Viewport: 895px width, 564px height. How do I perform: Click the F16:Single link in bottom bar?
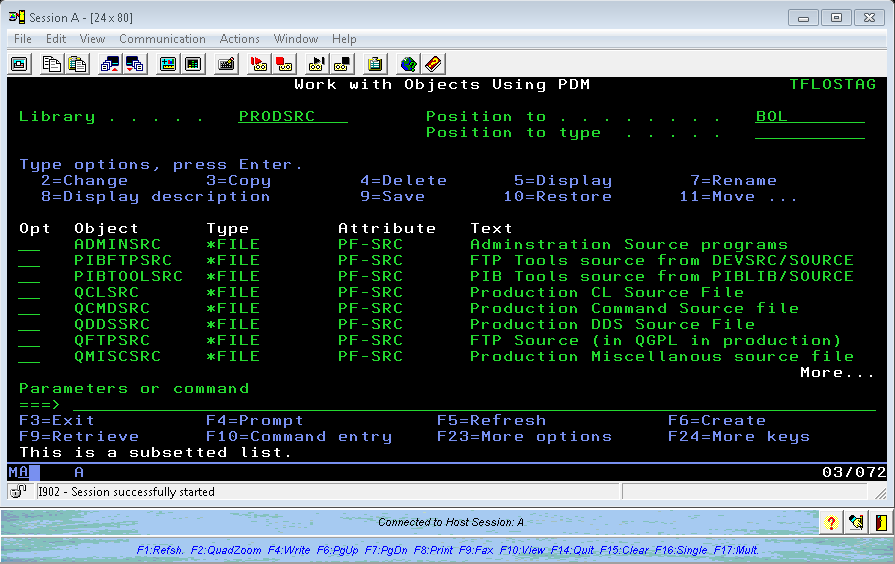pos(681,550)
